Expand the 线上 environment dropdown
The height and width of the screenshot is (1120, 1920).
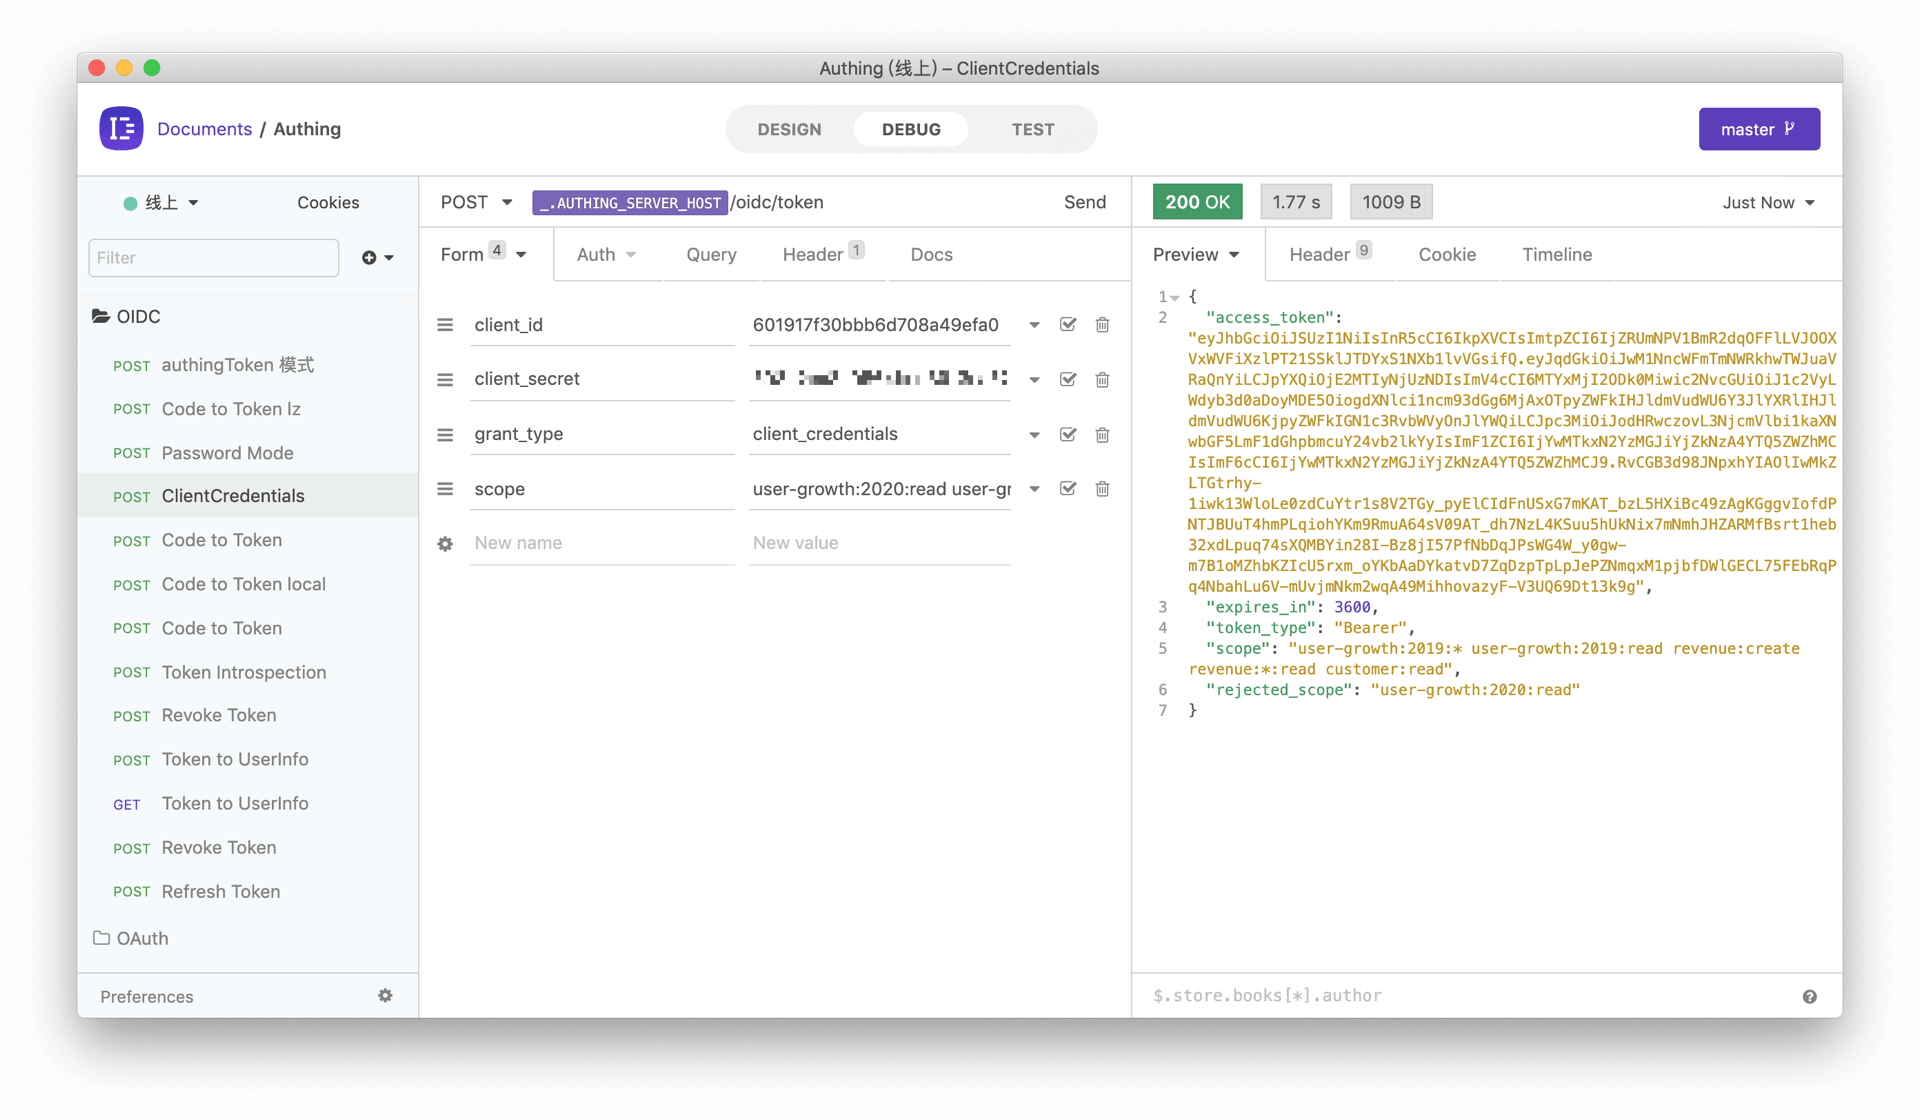coord(162,203)
